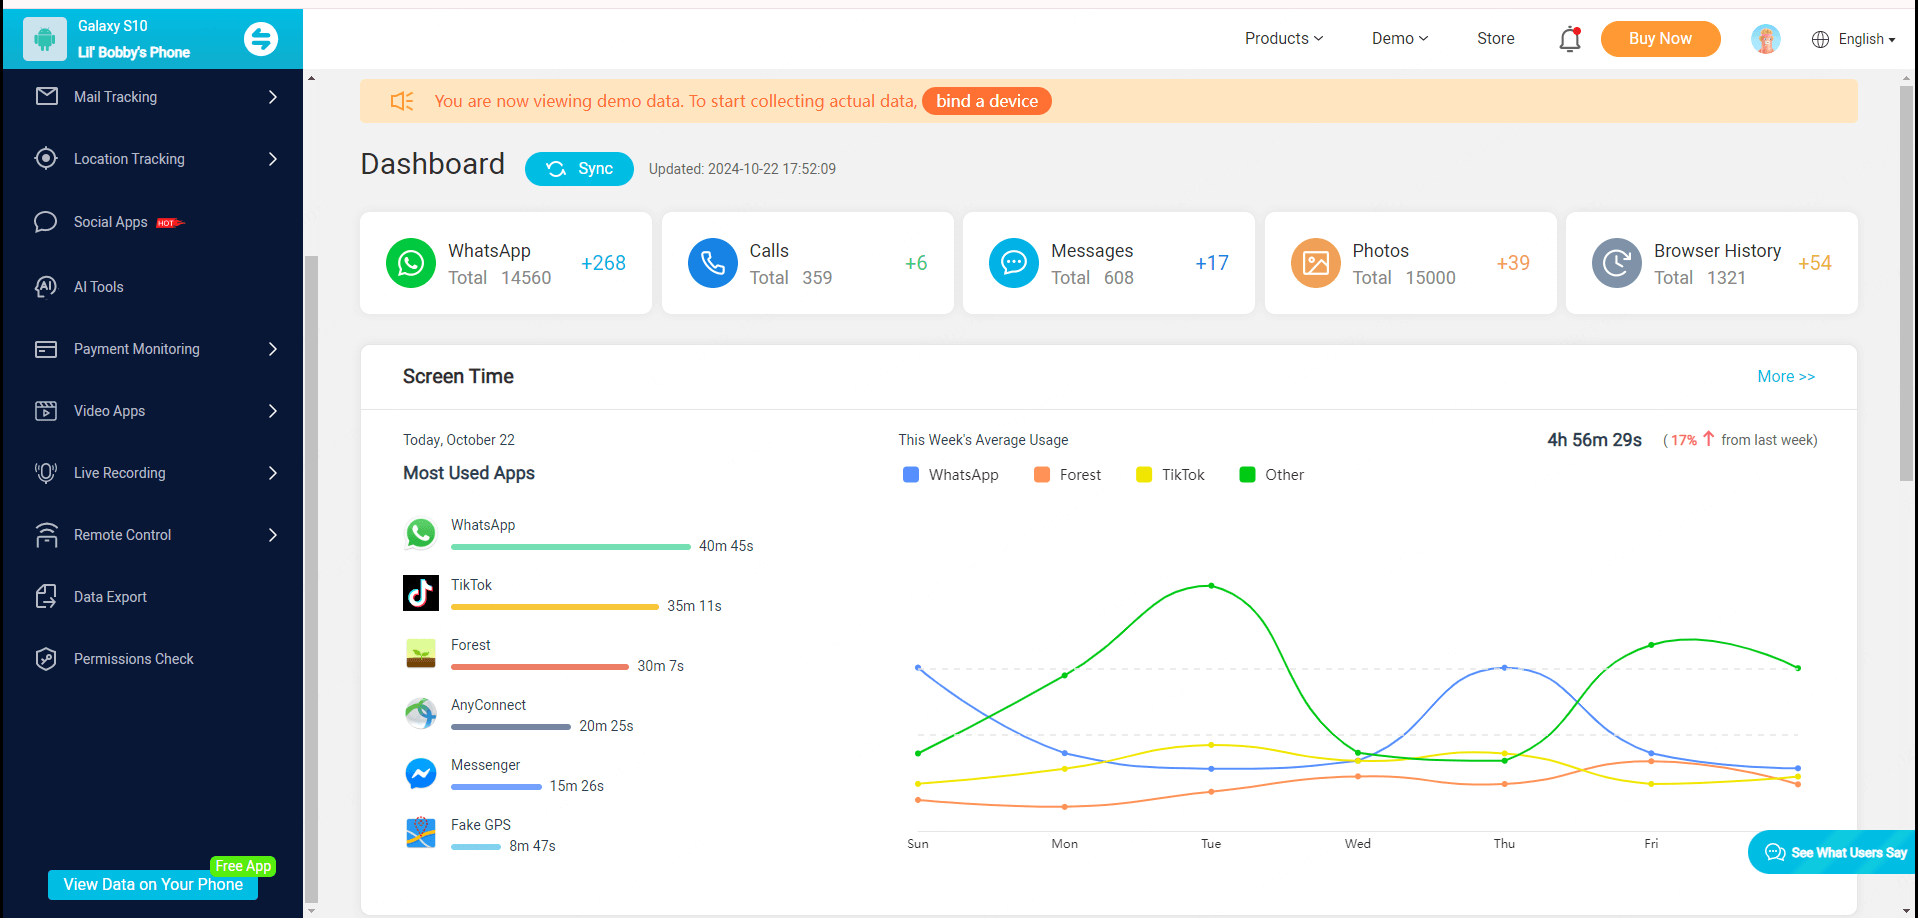This screenshot has height=918, width=1918.
Task: Expand the Payment Monitoring chevron
Action: tap(273, 349)
